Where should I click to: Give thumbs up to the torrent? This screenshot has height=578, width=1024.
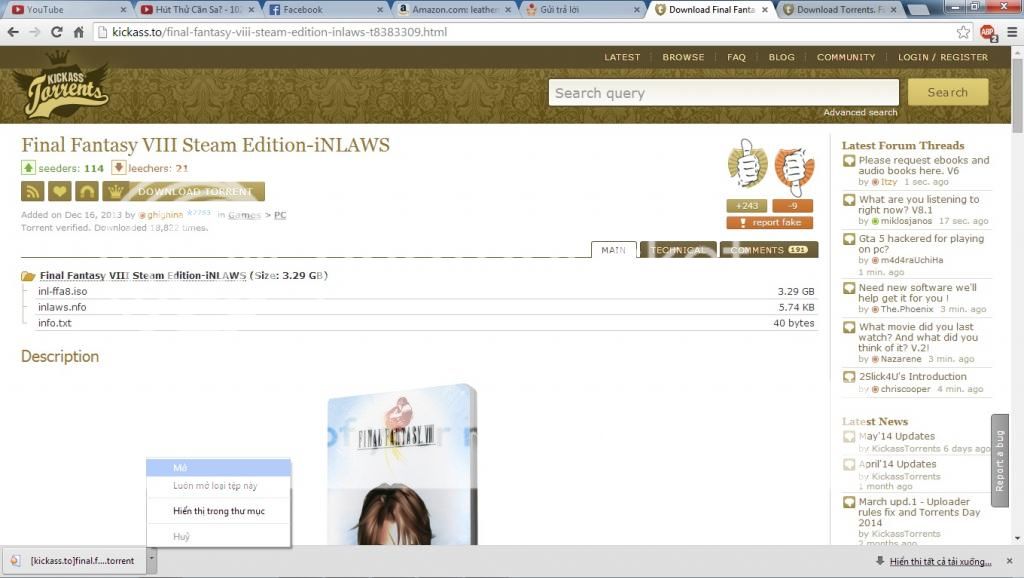(747, 163)
